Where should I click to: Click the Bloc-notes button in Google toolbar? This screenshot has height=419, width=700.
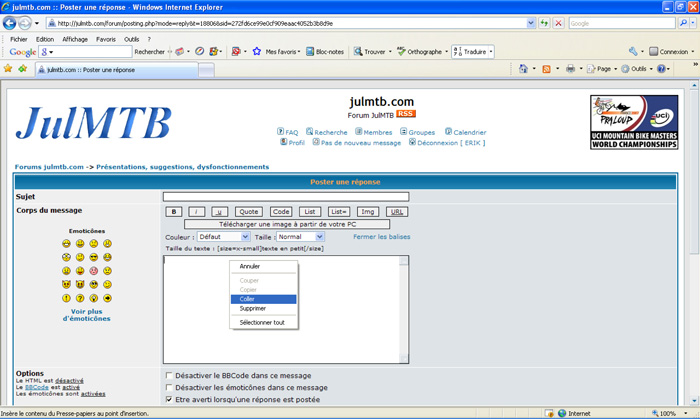[325, 52]
